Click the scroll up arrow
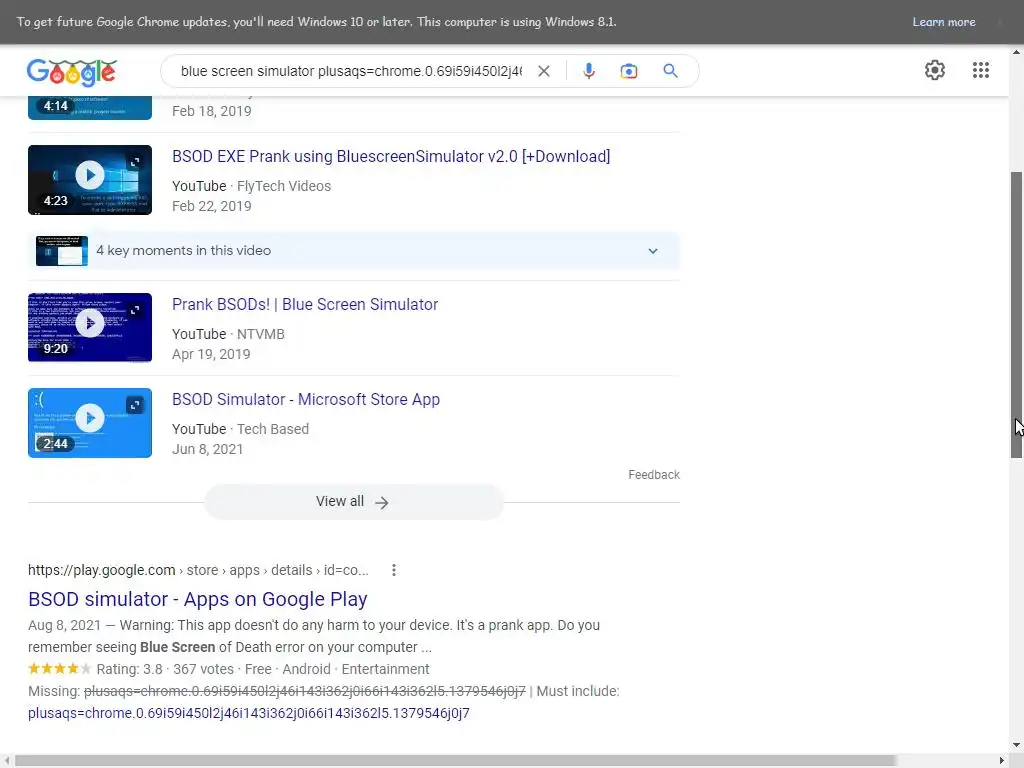 coord(1016,52)
